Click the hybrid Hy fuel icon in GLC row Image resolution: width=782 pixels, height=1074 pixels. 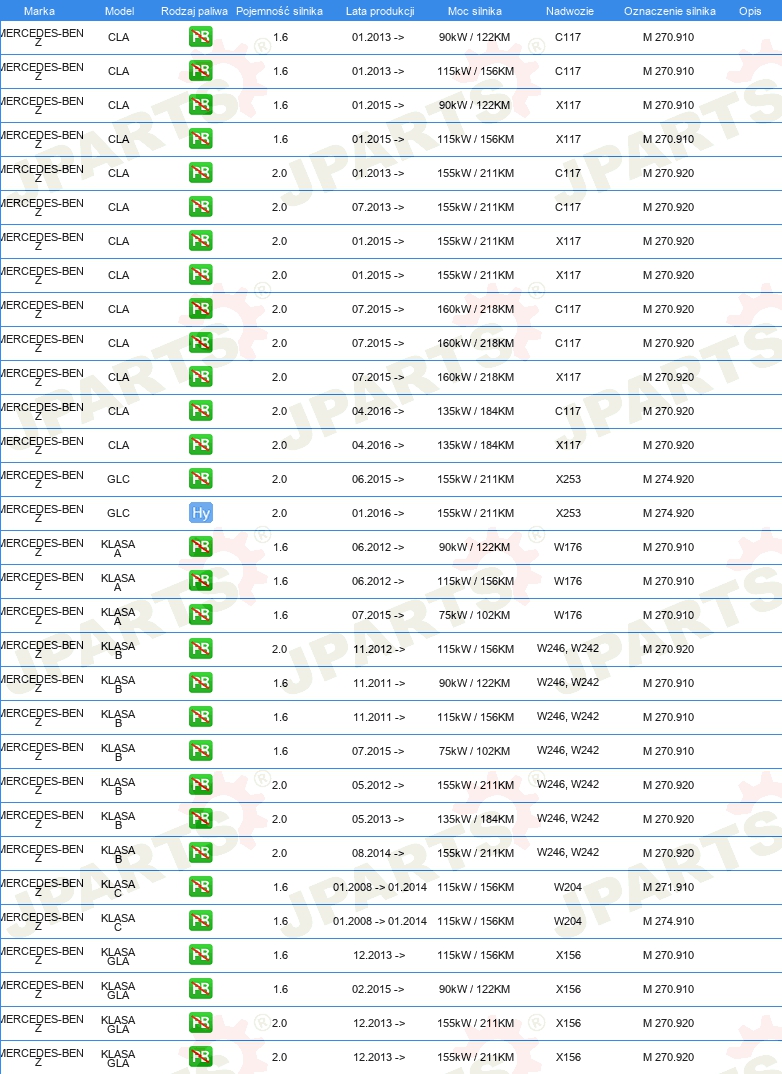(x=201, y=513)
